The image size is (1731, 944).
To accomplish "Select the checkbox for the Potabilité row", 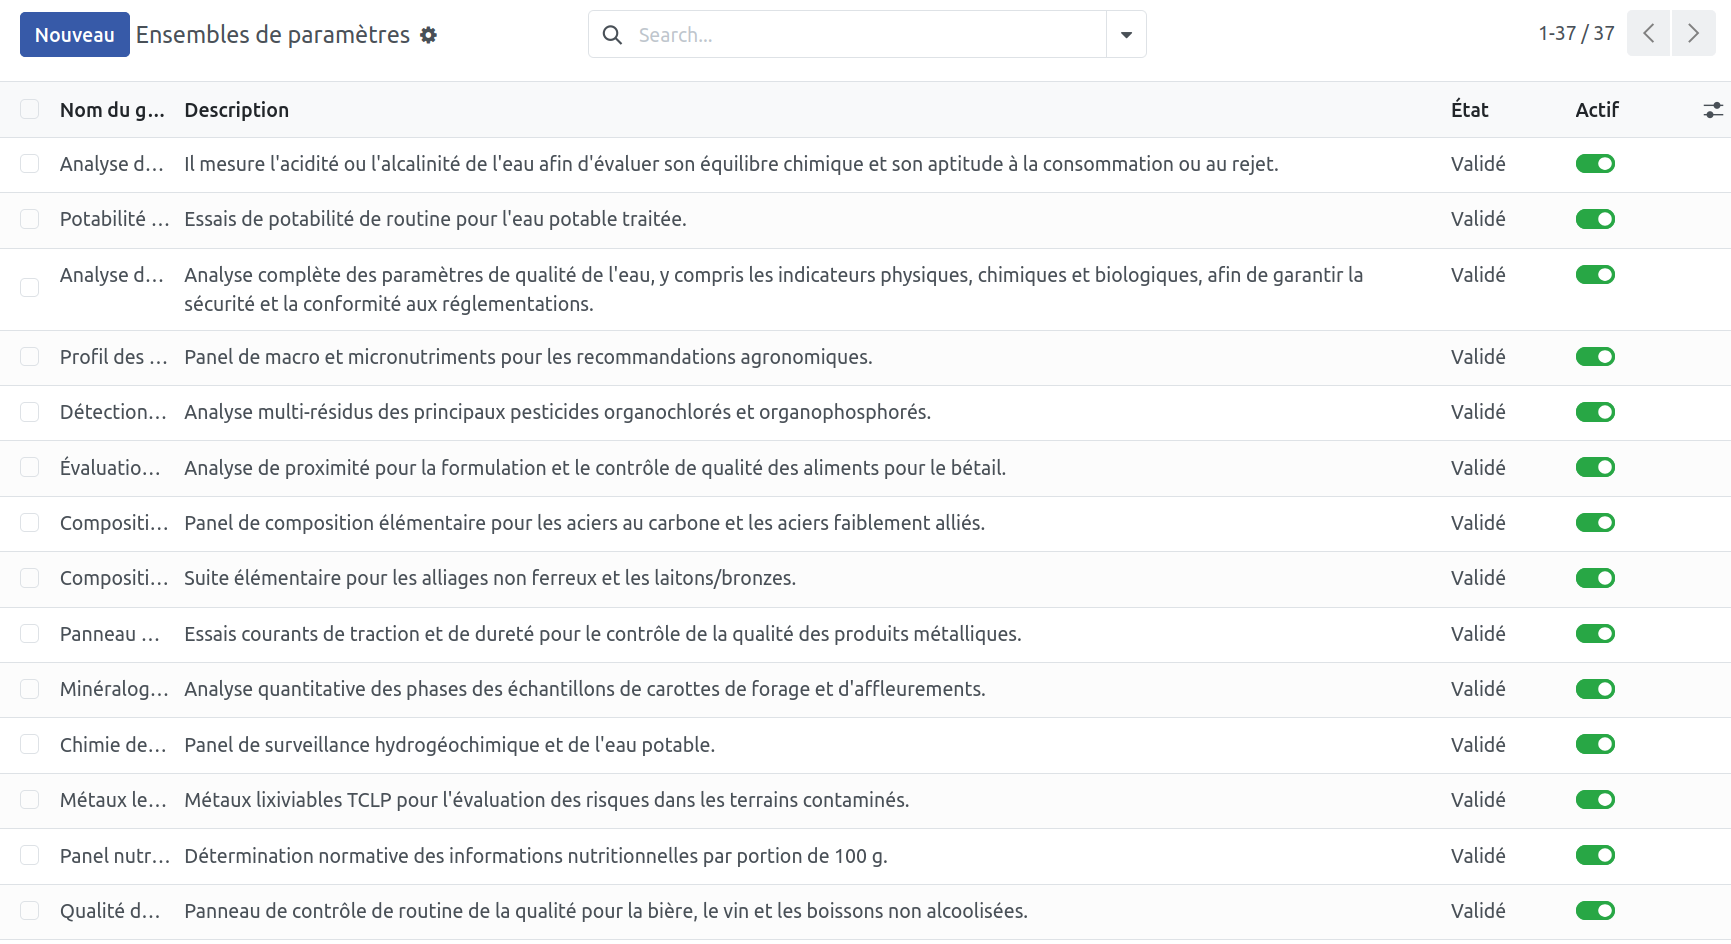I will pyautogui.click(x=30, y=219).
